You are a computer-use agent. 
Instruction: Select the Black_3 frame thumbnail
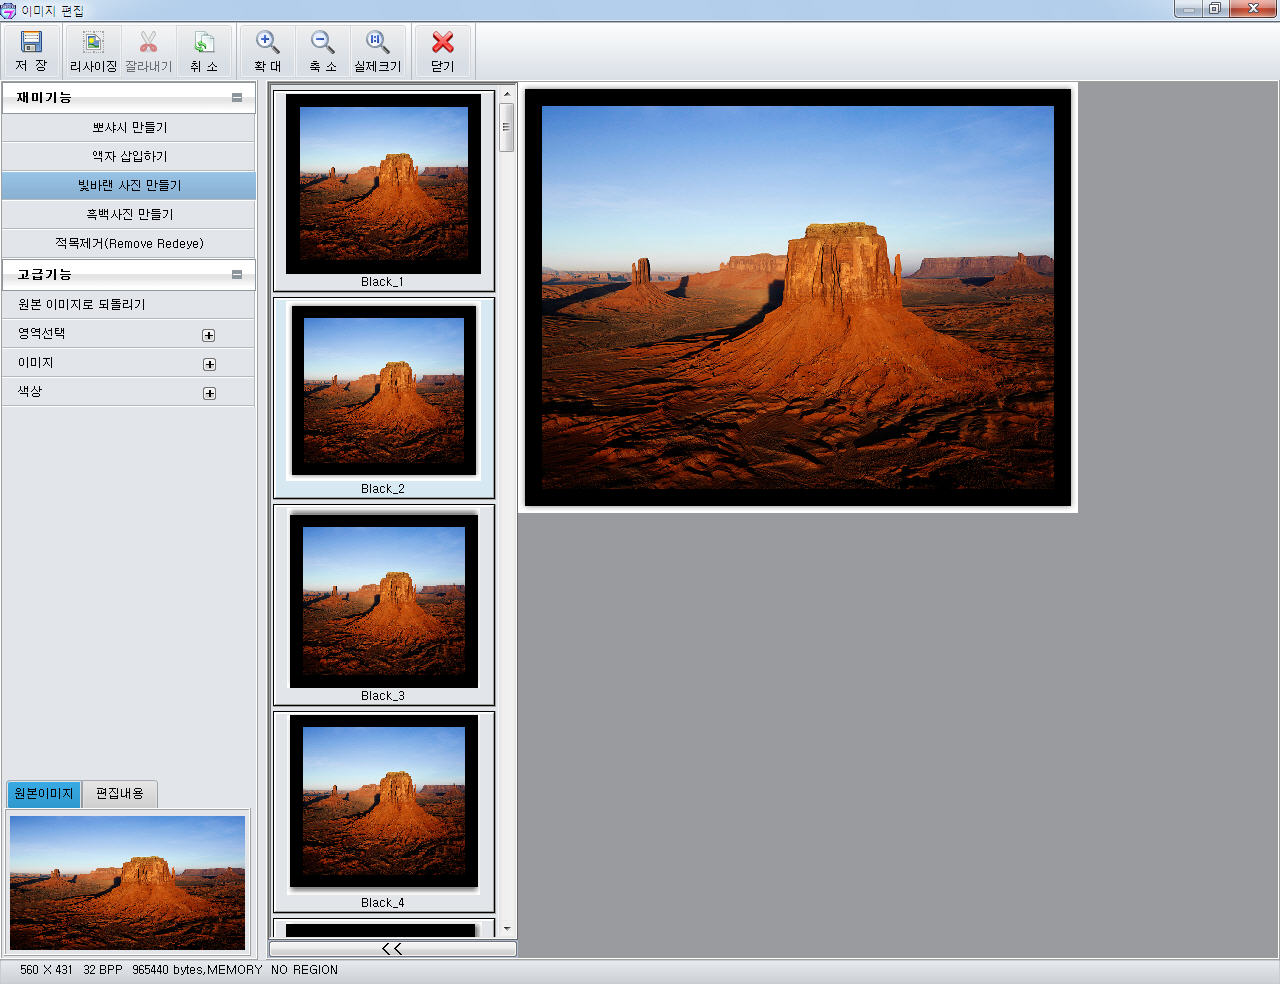tap(384, 605)
